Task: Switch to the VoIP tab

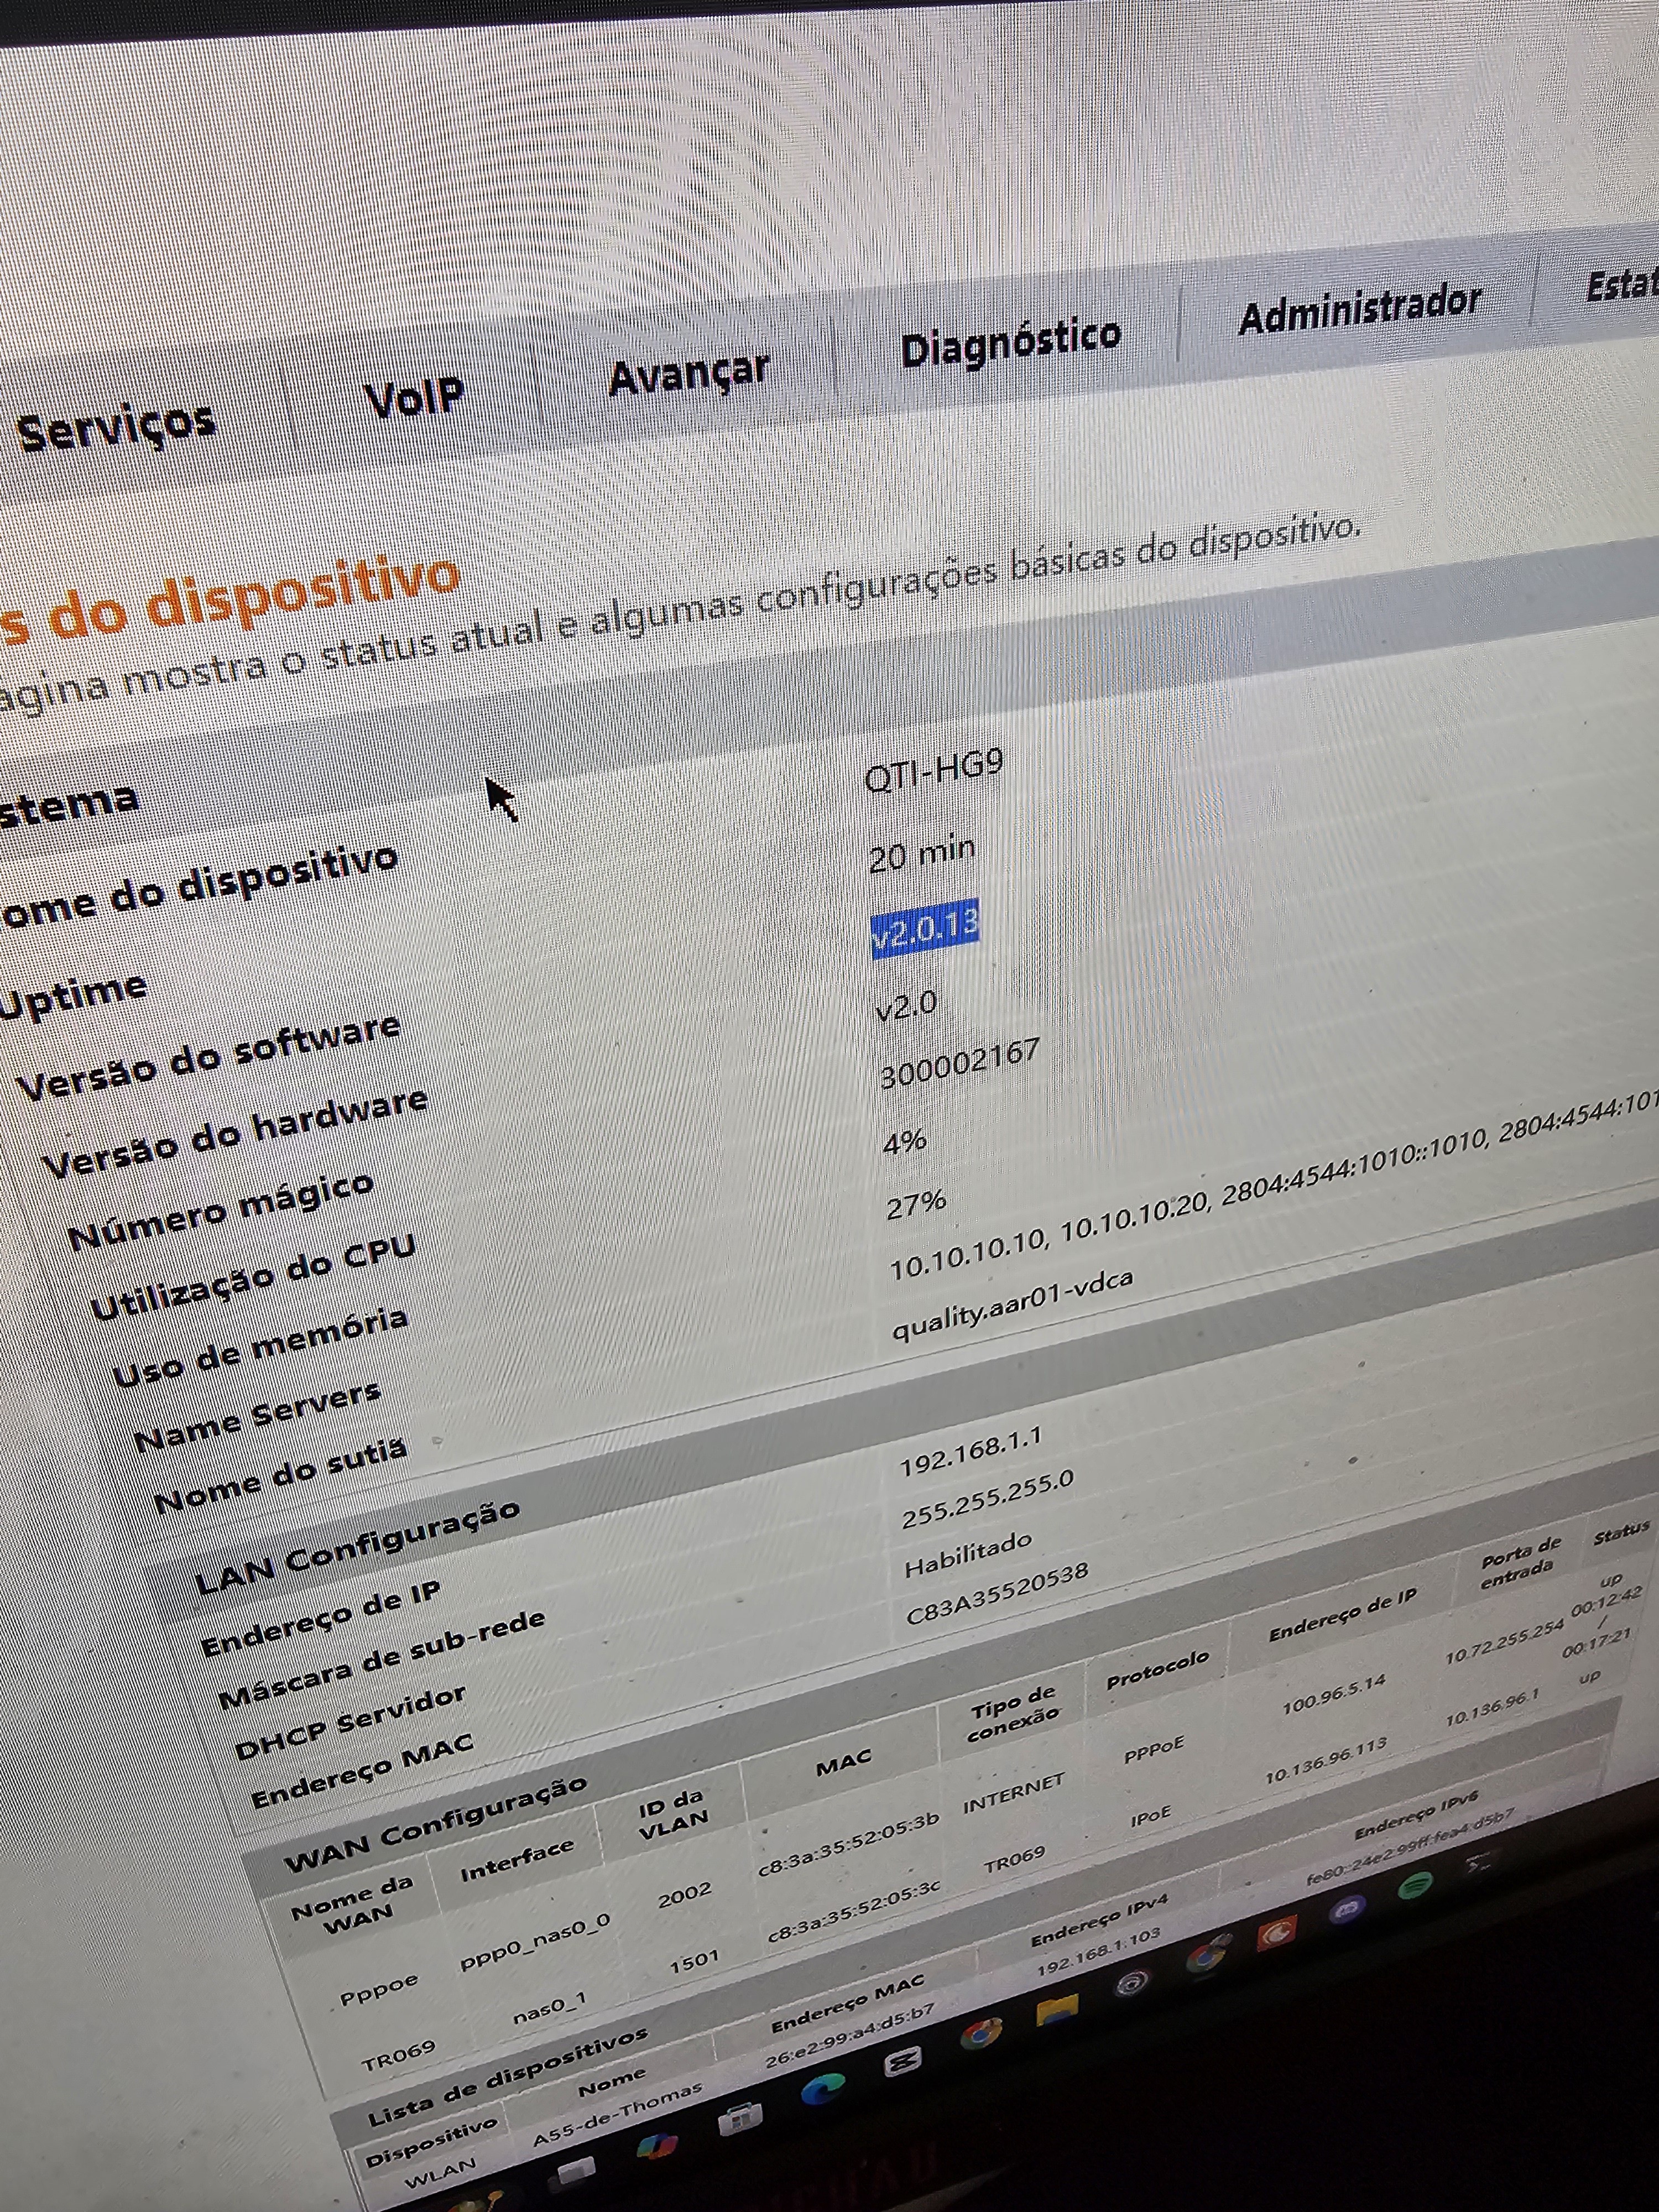Action: [414, 398]
